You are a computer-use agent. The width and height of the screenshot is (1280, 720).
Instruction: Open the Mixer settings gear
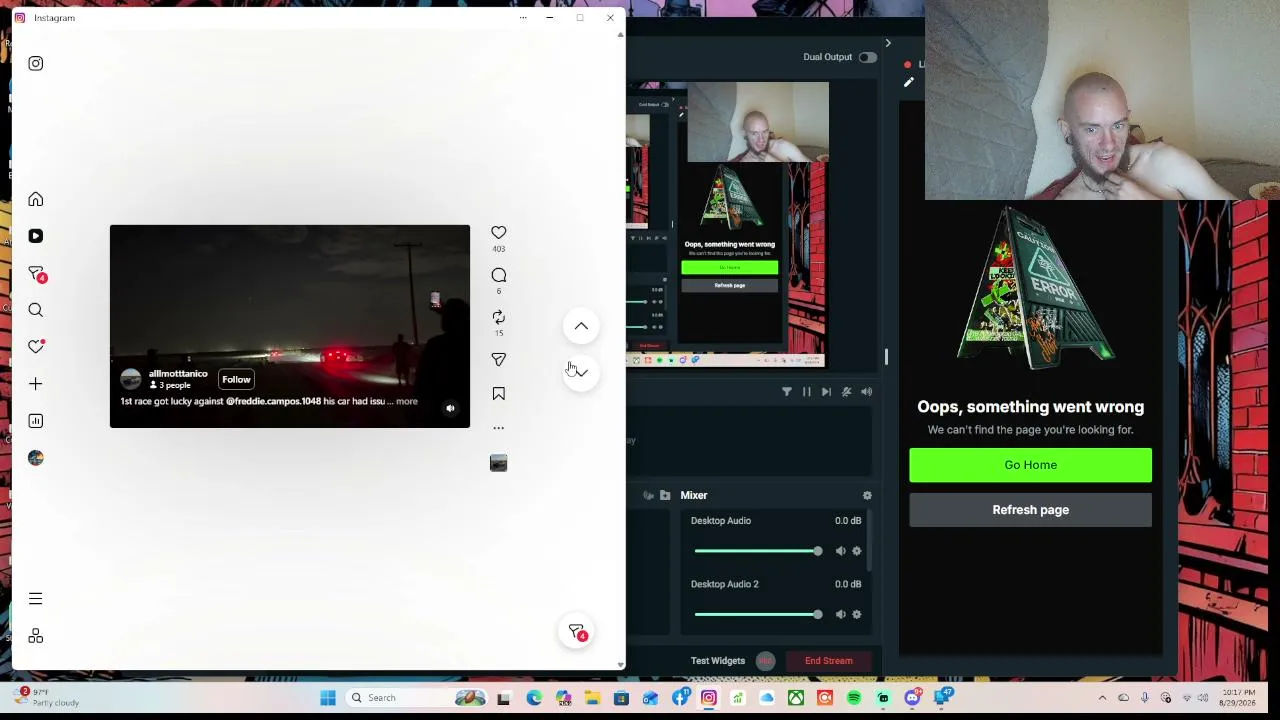coord(867,496)
